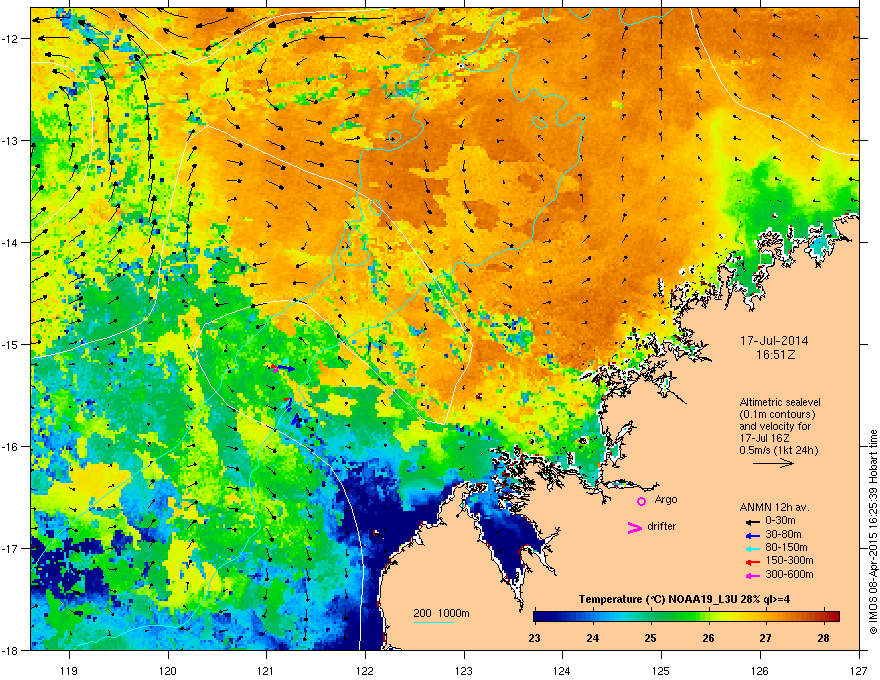Click latitude axis label -16
The width and height of the screenshot is (880, 680).
pyautogui.click(x=10, y=447)
